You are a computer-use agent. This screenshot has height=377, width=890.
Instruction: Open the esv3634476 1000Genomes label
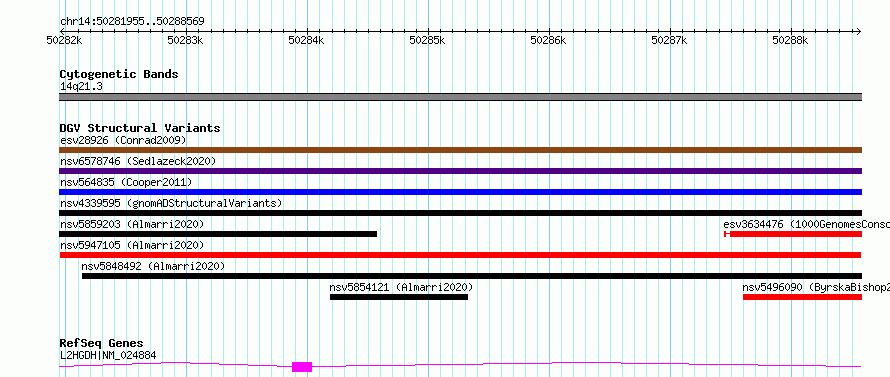(x=807, y=224)
